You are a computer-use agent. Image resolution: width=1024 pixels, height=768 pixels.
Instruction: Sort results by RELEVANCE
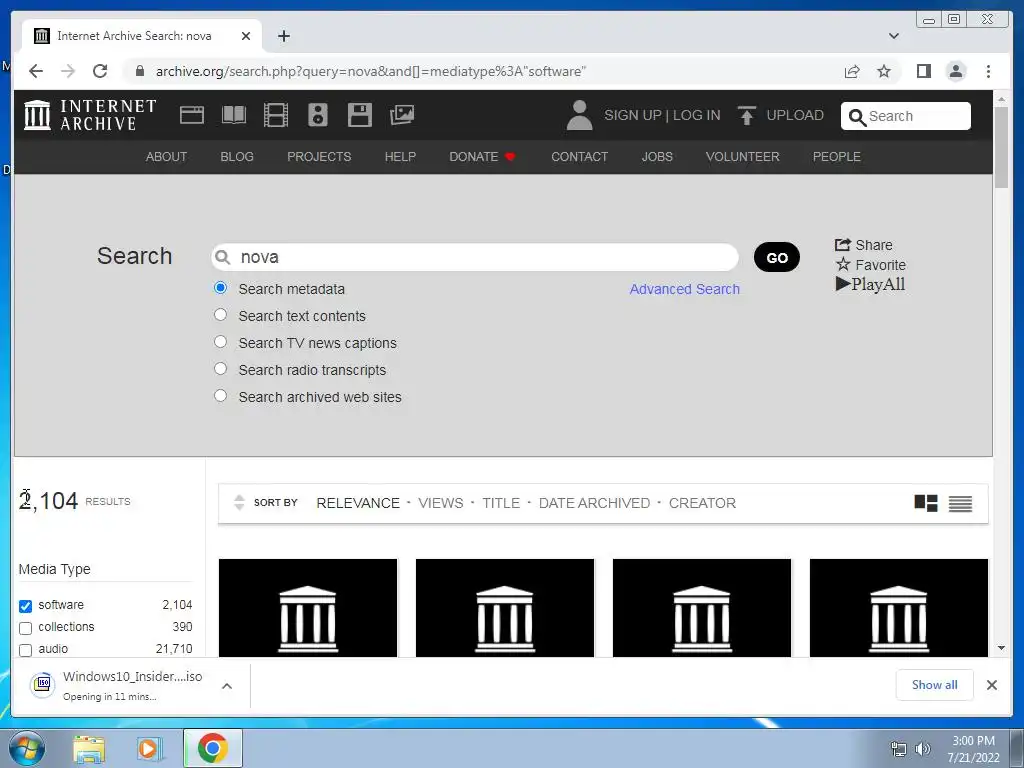coord(358,503)
